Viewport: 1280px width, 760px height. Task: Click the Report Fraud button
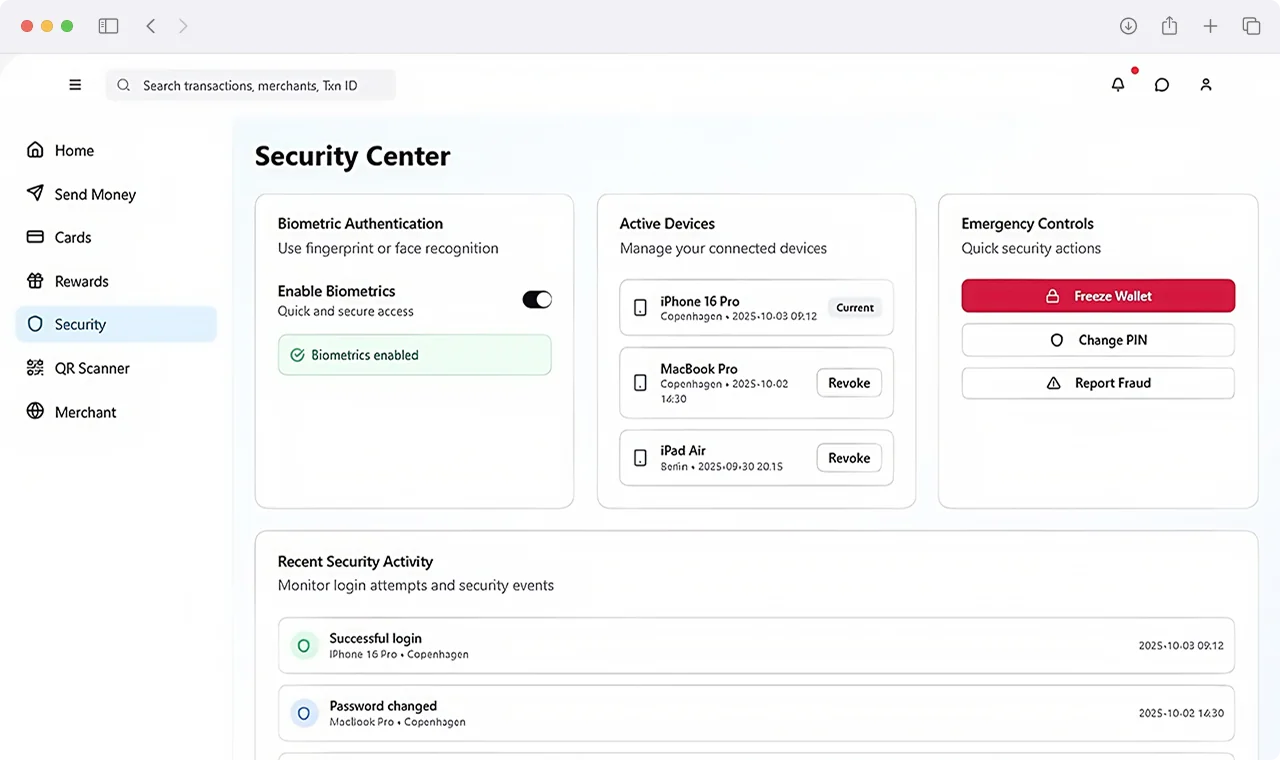[x=1098, y=383]
